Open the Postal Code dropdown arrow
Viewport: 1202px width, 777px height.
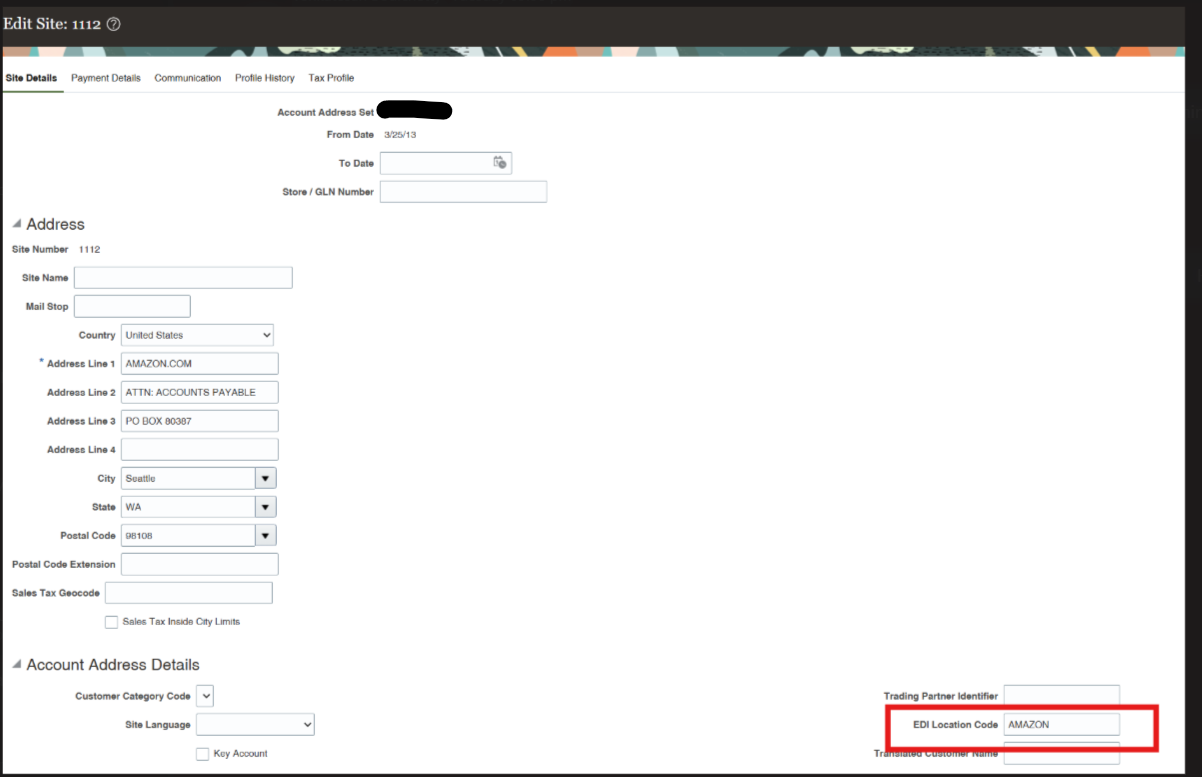[265, 534]
